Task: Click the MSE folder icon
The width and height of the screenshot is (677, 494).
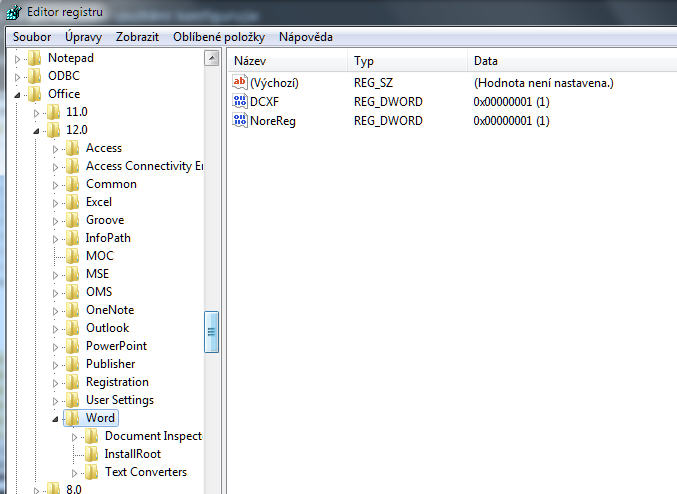Action: (x=73, y=274)
